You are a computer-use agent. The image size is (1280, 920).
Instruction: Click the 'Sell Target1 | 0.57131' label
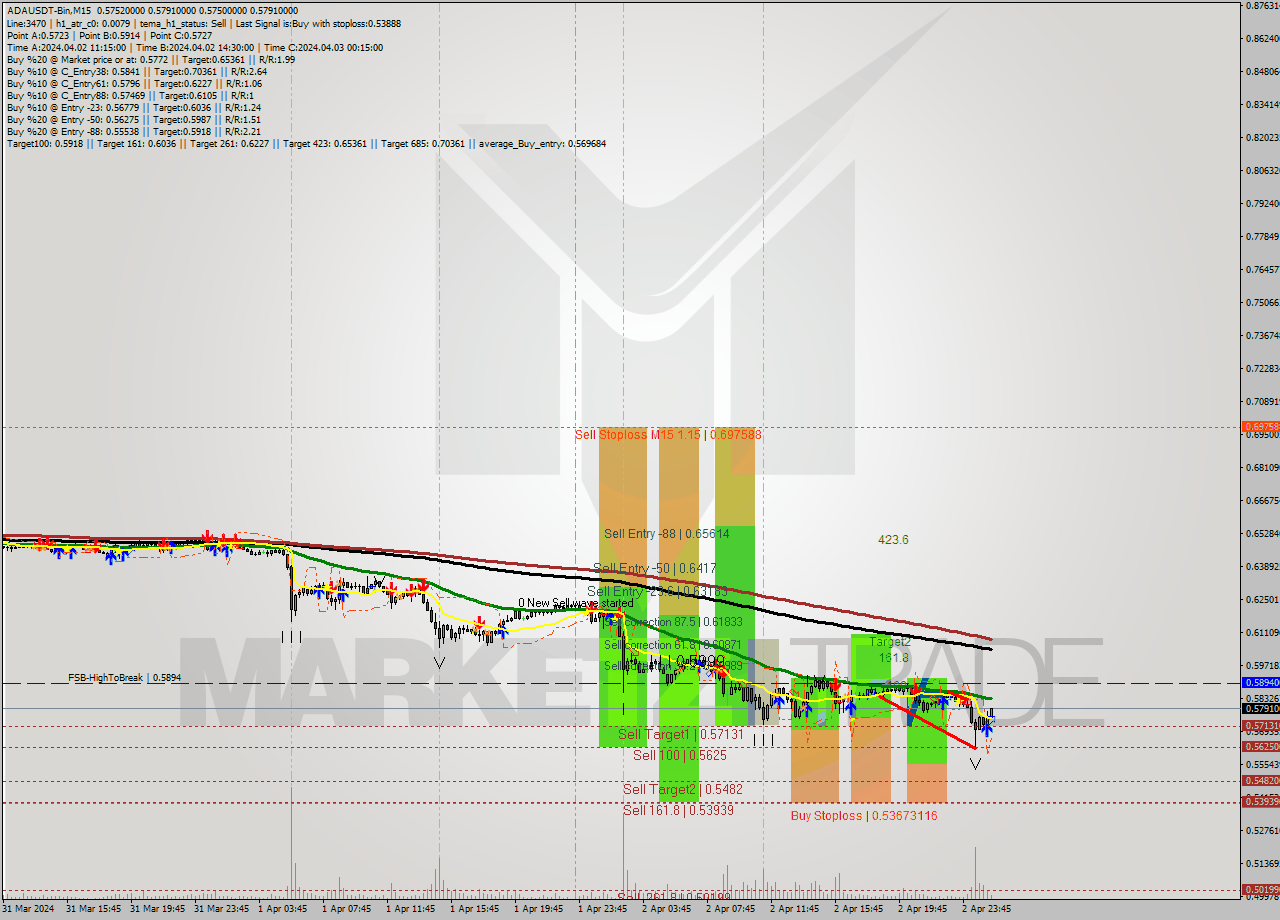(680, 734)
